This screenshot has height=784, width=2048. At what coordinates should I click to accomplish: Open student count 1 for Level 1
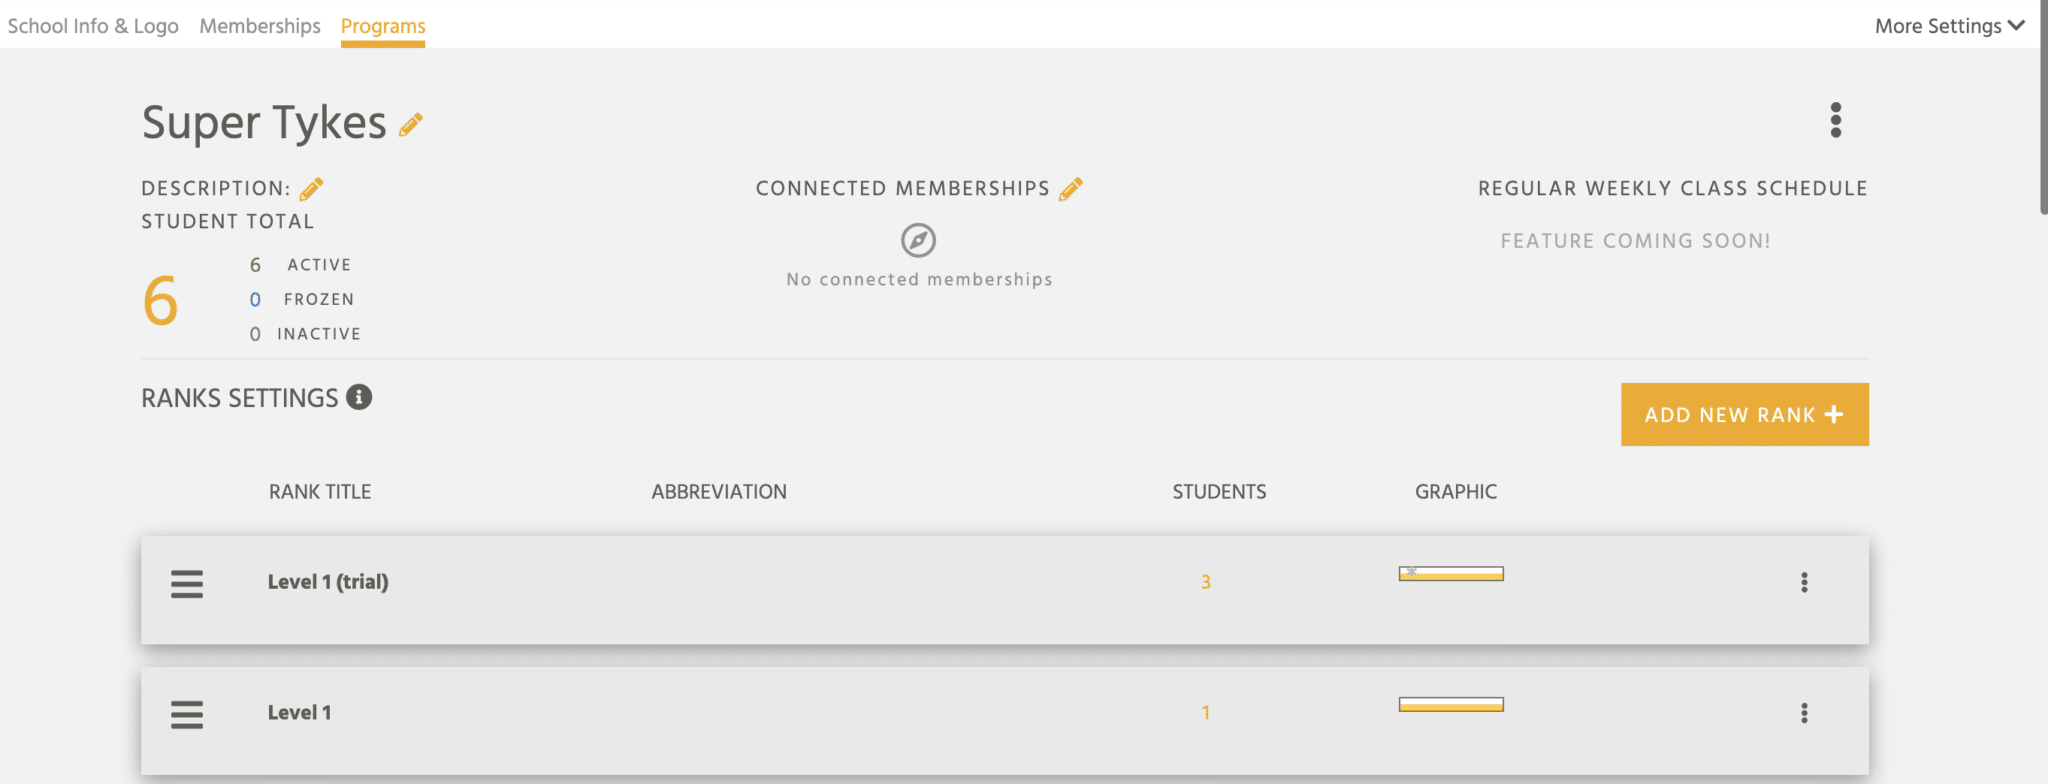point(1206,713)
